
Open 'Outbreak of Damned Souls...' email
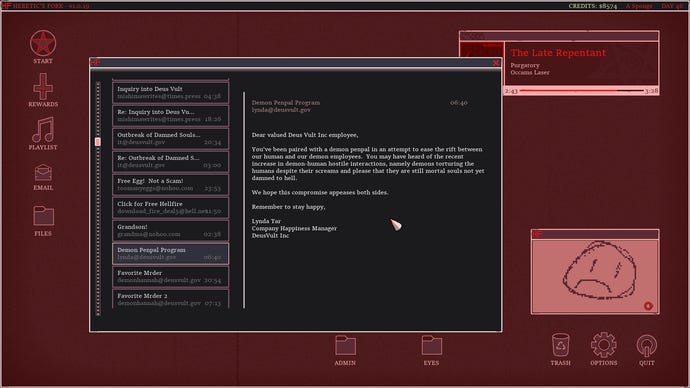click(170, 139)
